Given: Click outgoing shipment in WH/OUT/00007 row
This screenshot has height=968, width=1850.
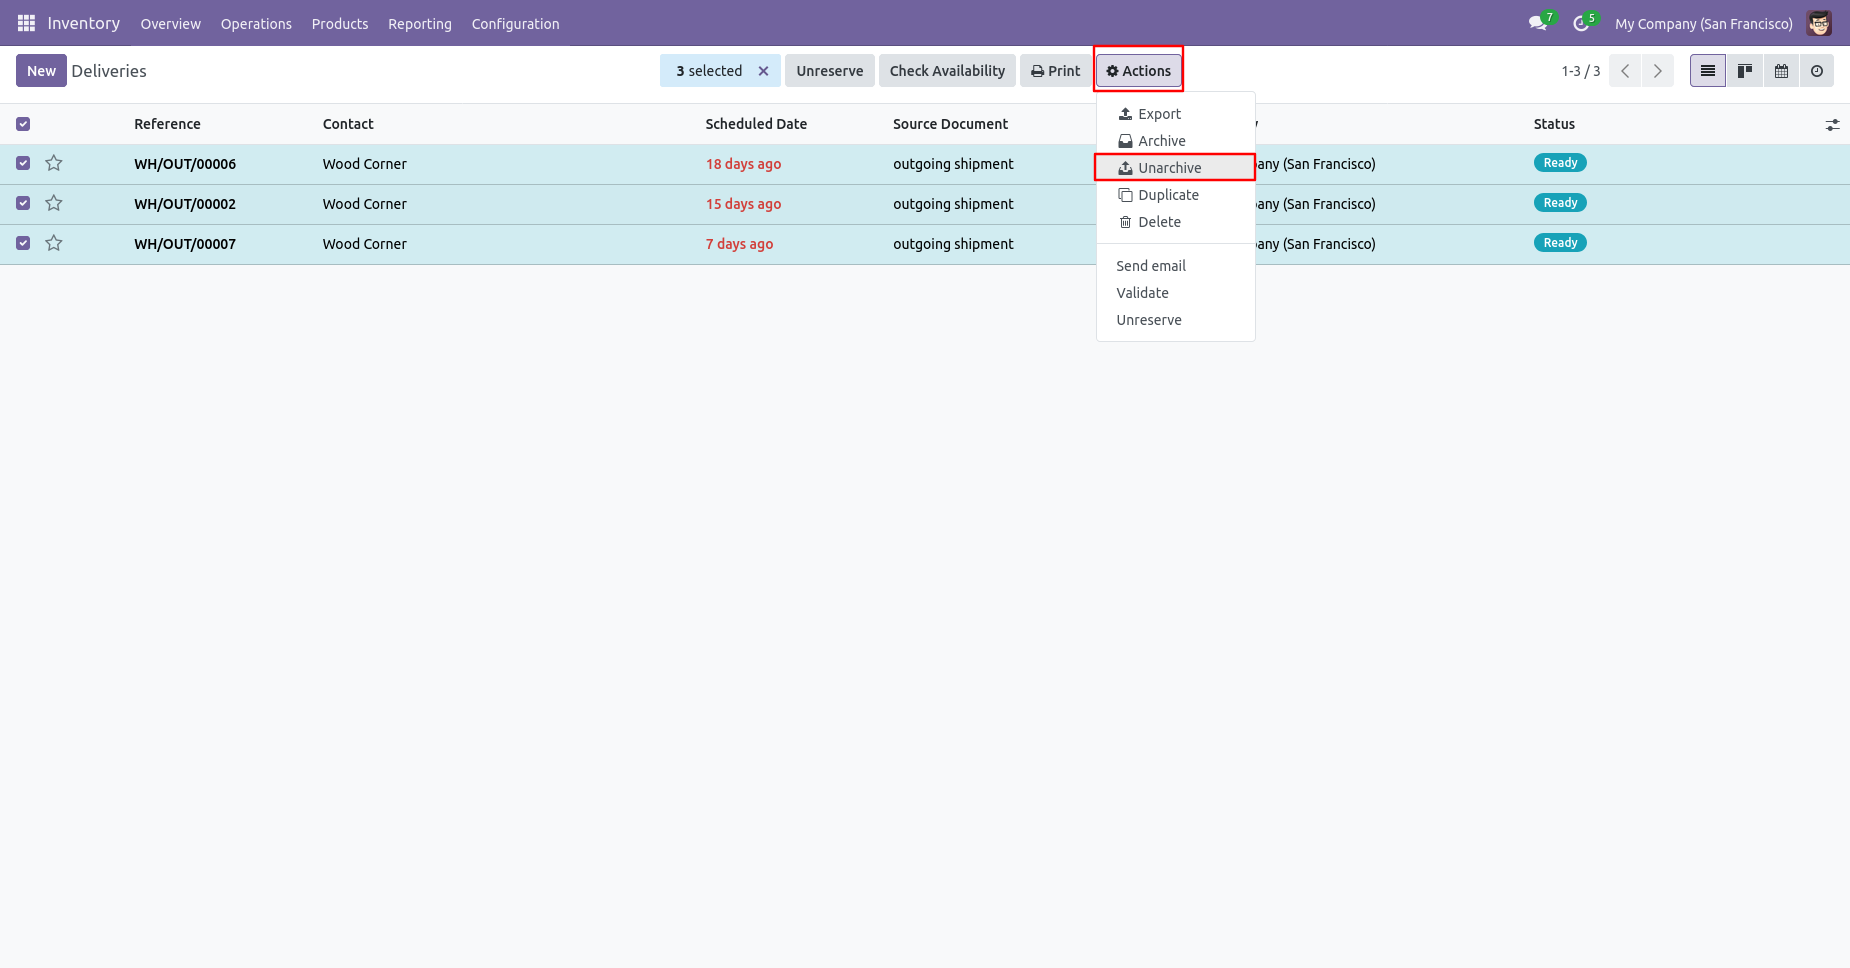Looking at the screenshot, I should coord(953,244).
